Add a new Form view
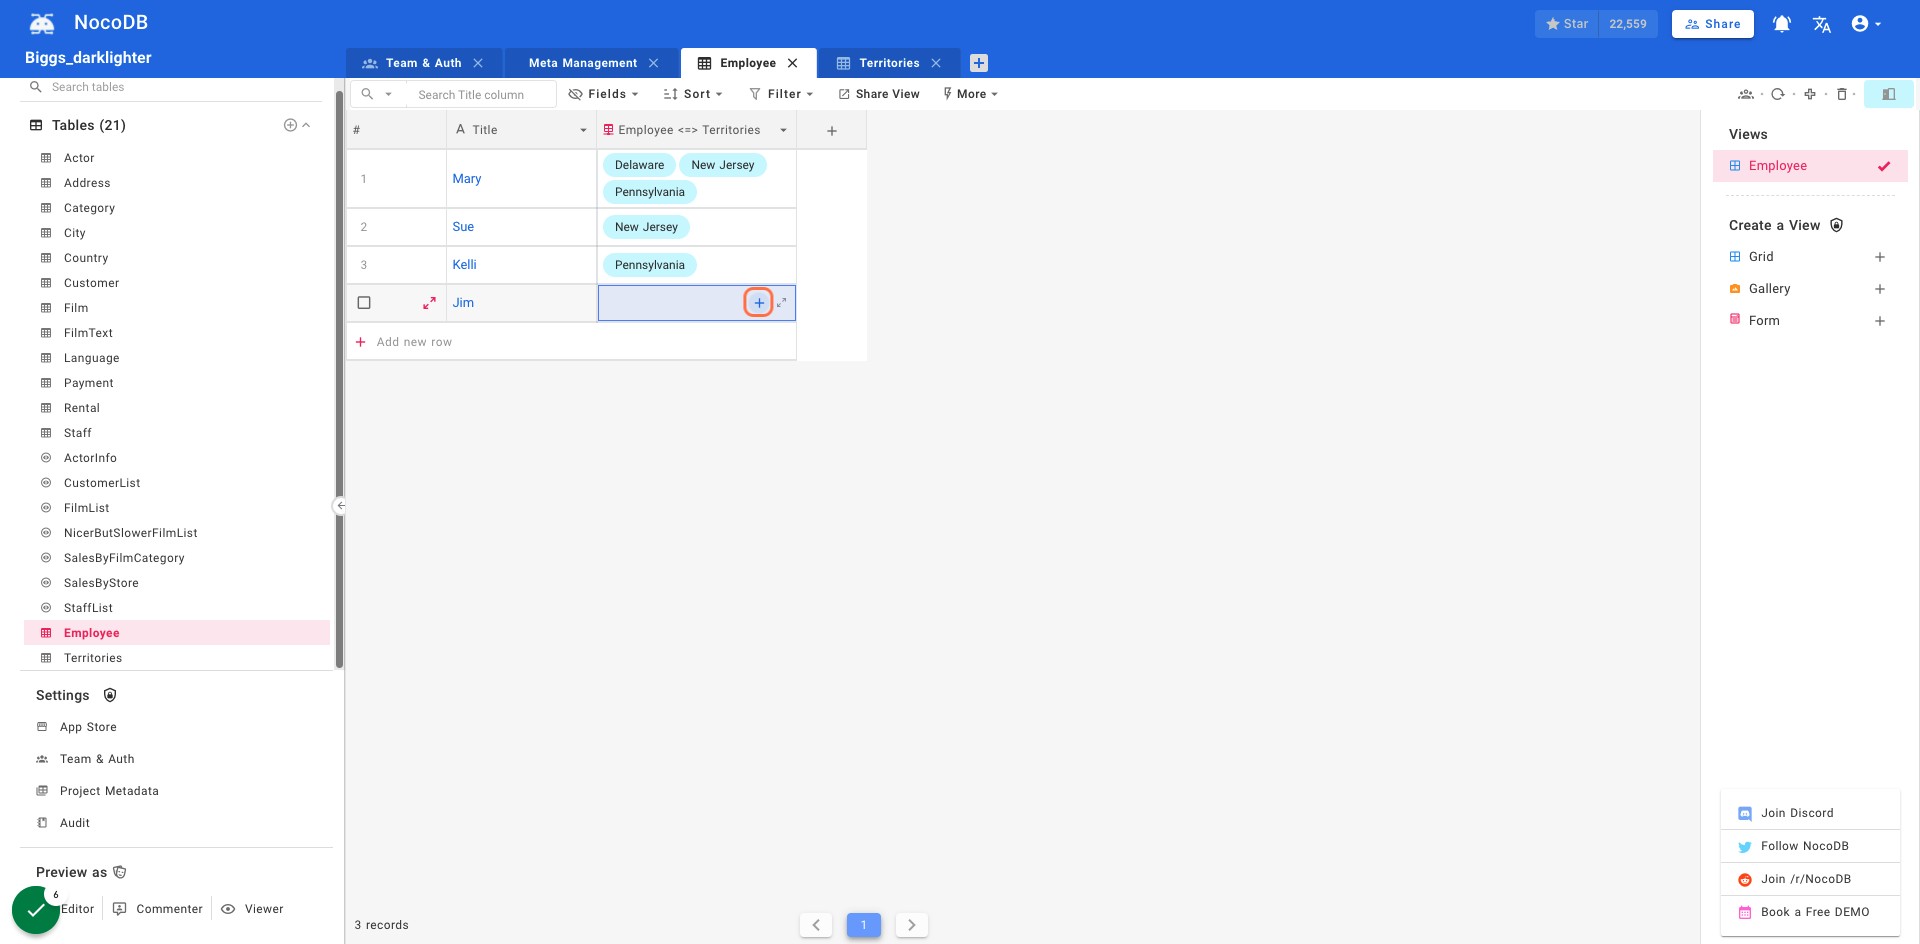The image size is (1920, 944). point(1880,321)
